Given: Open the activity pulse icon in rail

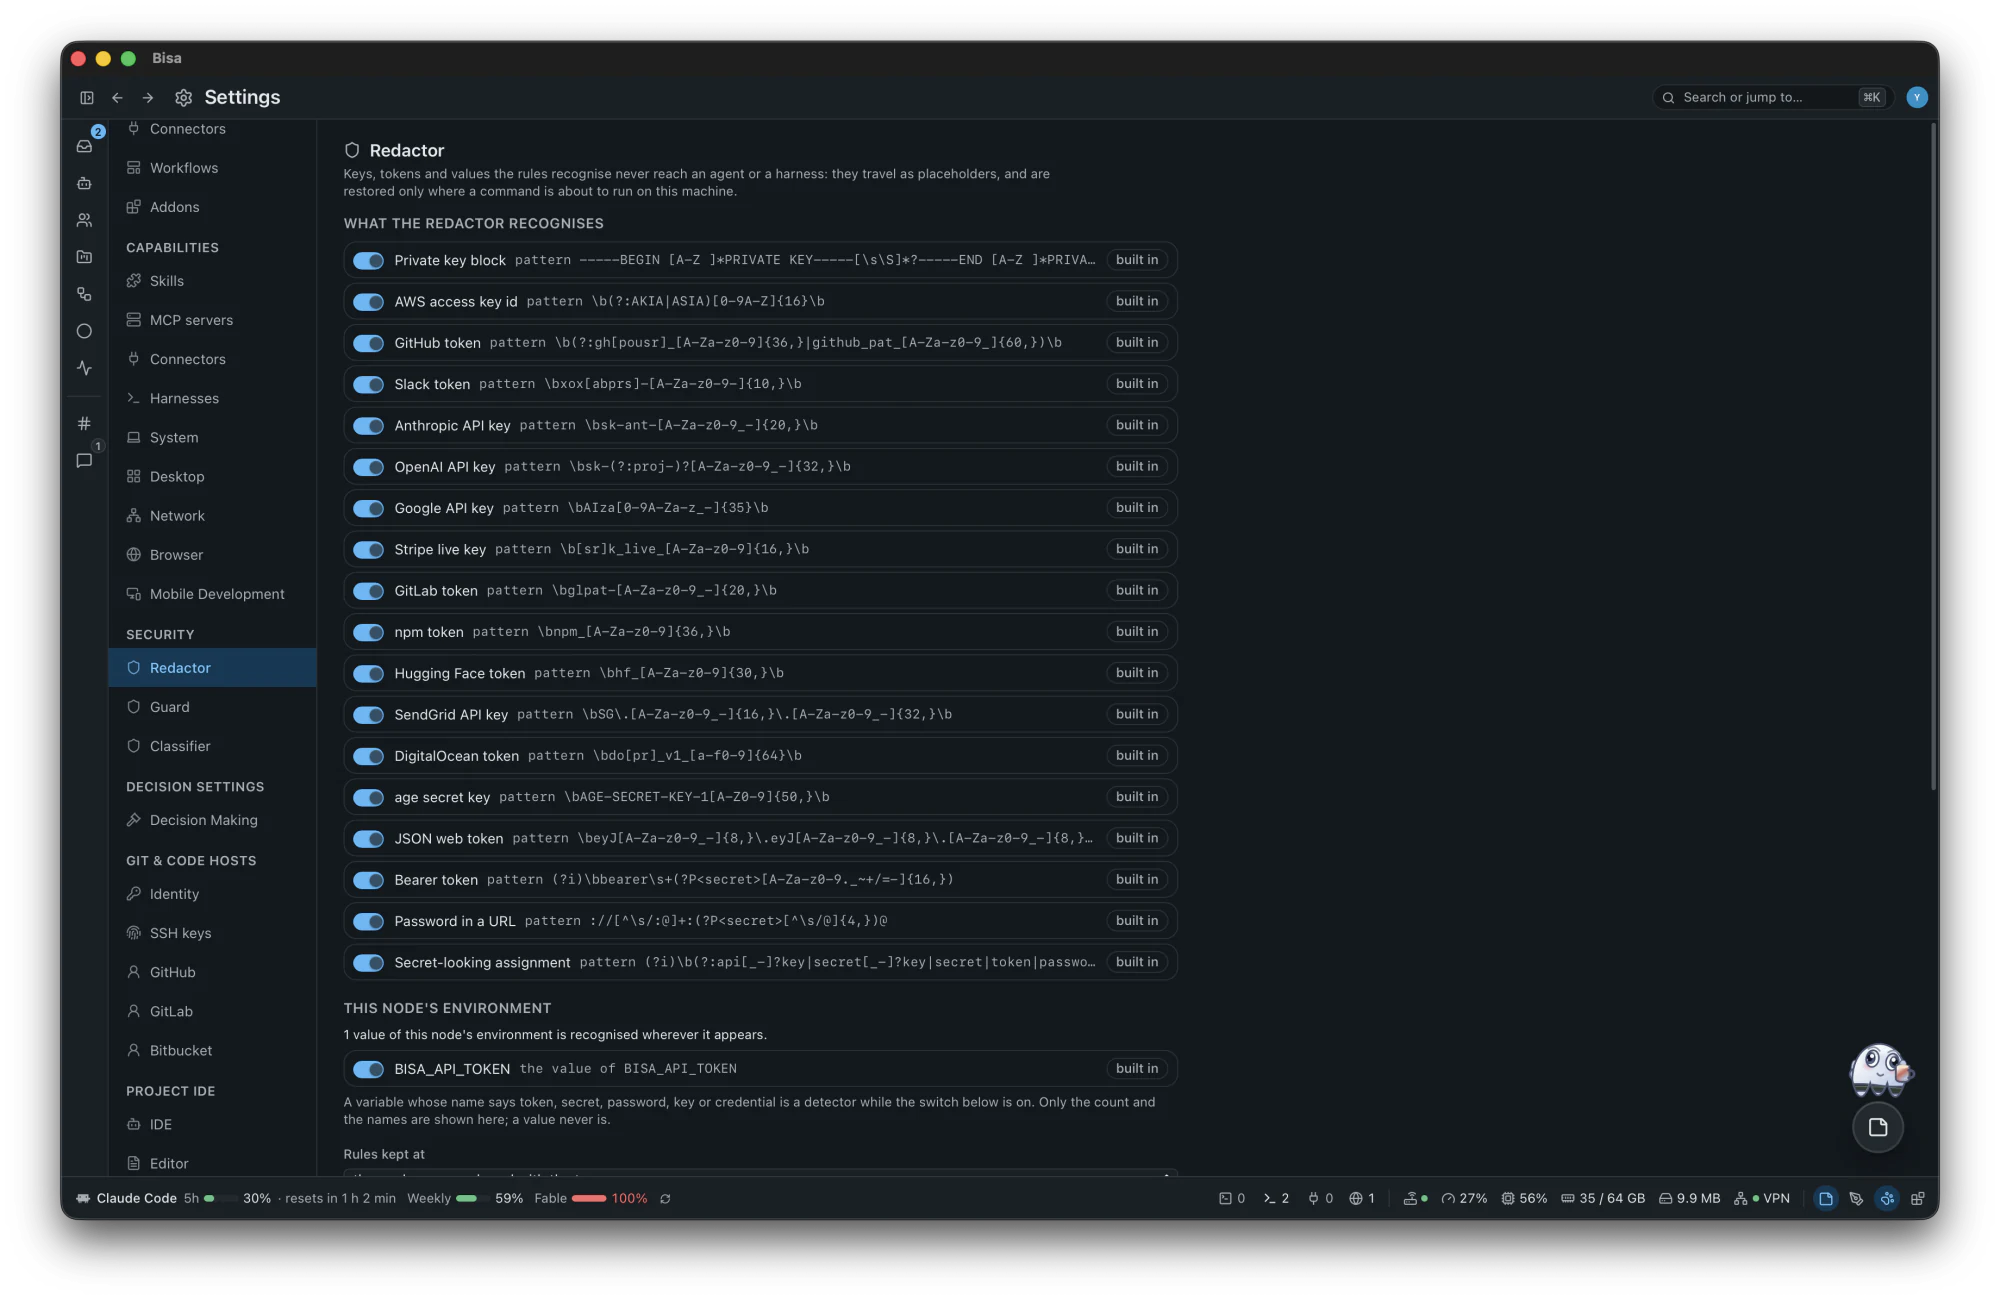Looking at the screenshot, I should click(x=85, y=368).
